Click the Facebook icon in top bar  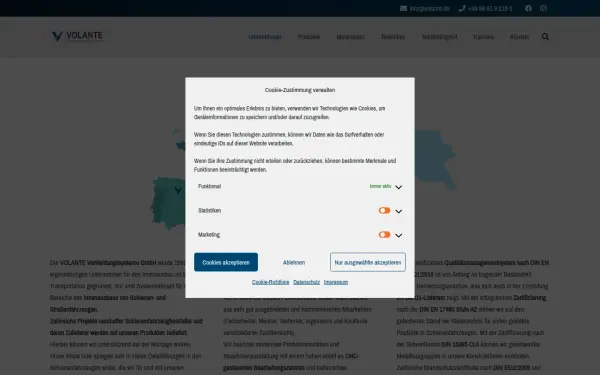coord(528,8)
